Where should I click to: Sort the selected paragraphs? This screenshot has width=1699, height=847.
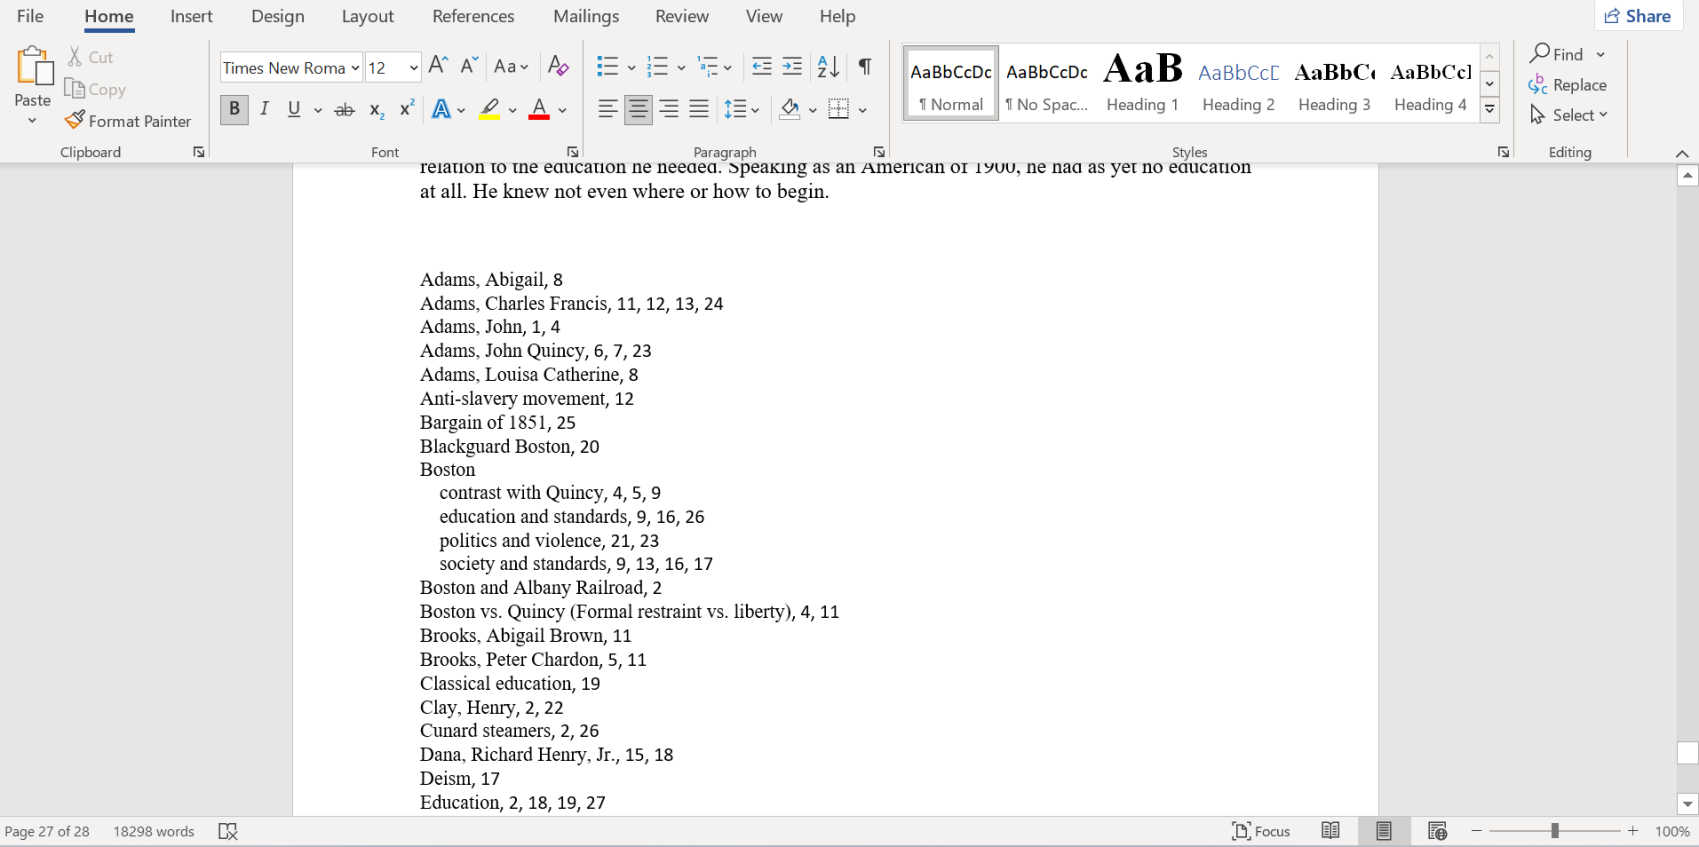tap(828, 67)
